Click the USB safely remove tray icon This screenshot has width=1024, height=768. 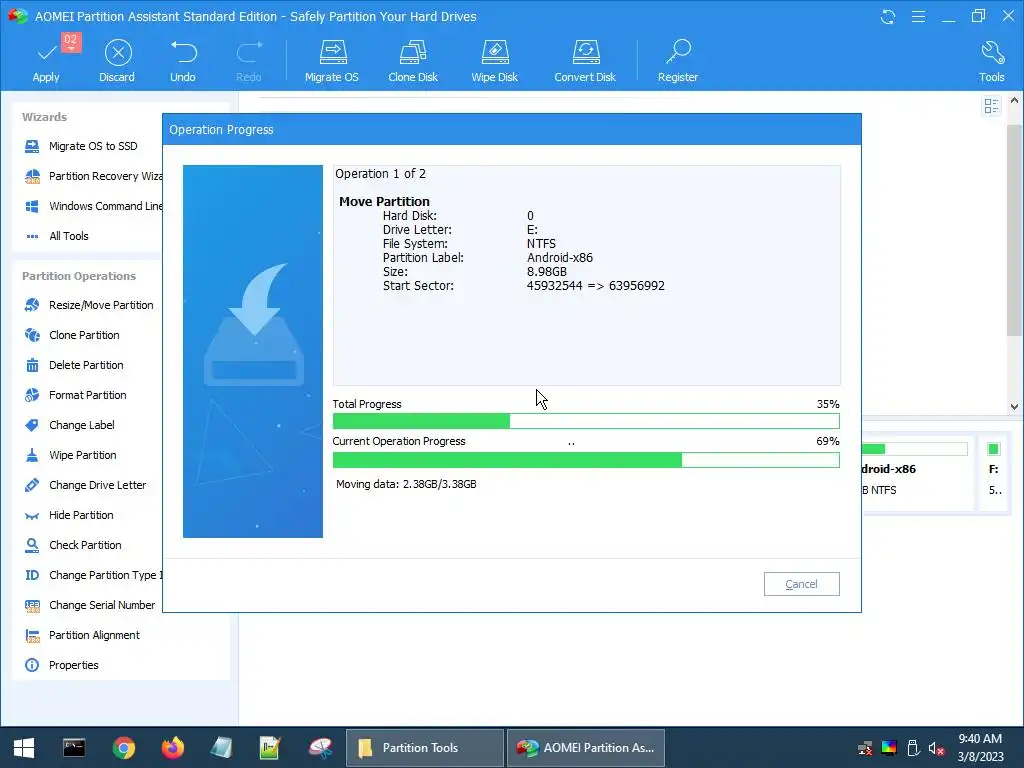point(913,748)
